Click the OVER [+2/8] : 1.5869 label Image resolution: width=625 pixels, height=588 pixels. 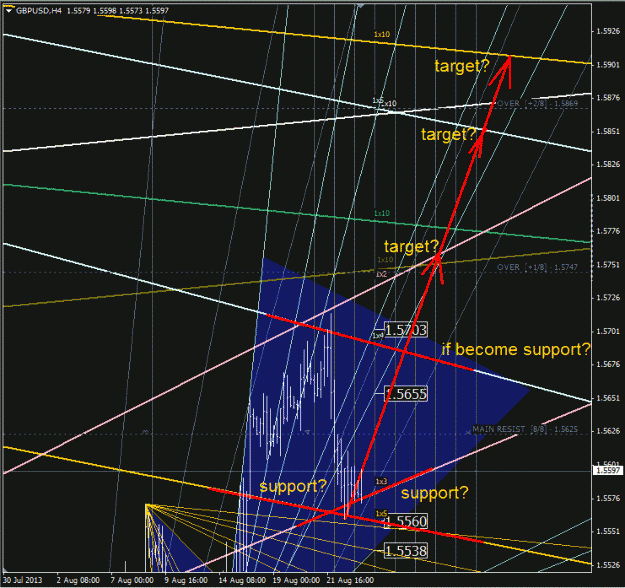point(537,104)
